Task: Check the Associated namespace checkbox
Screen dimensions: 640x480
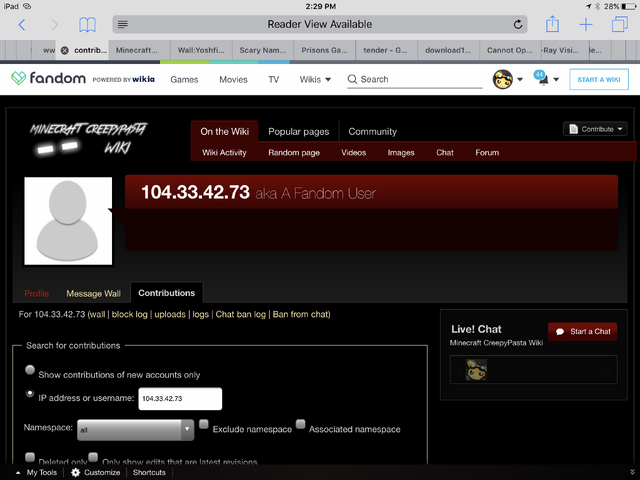Action: pos(300,424)
